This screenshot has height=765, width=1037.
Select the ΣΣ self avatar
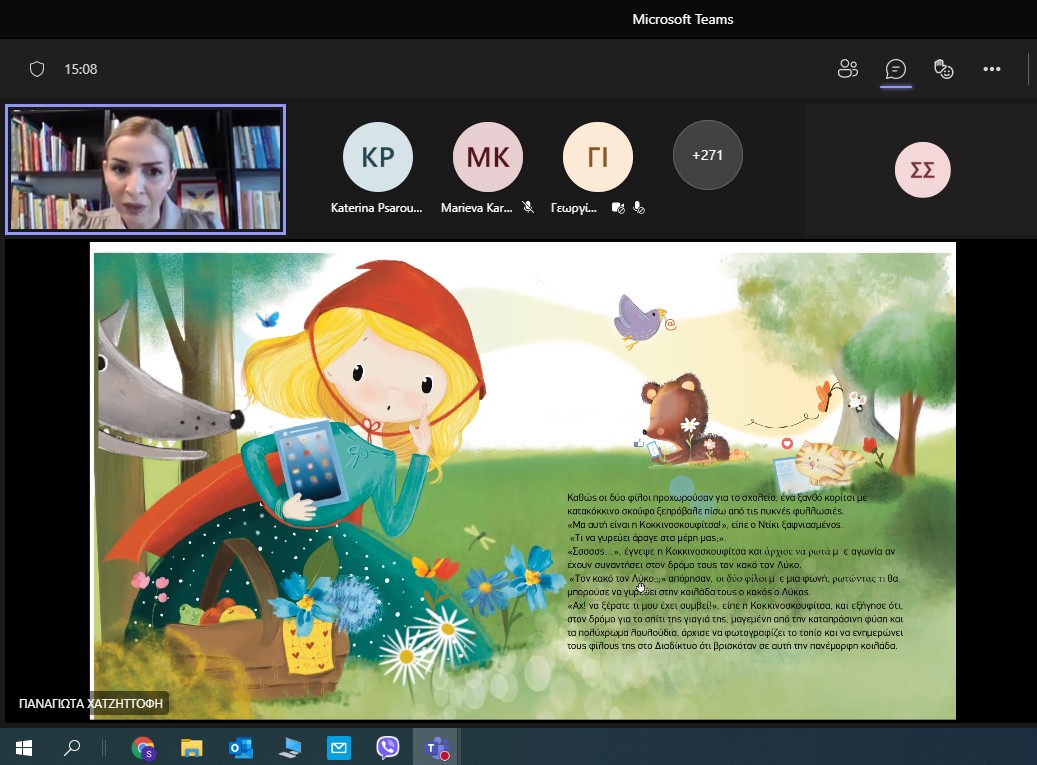[x=923, y=170]
